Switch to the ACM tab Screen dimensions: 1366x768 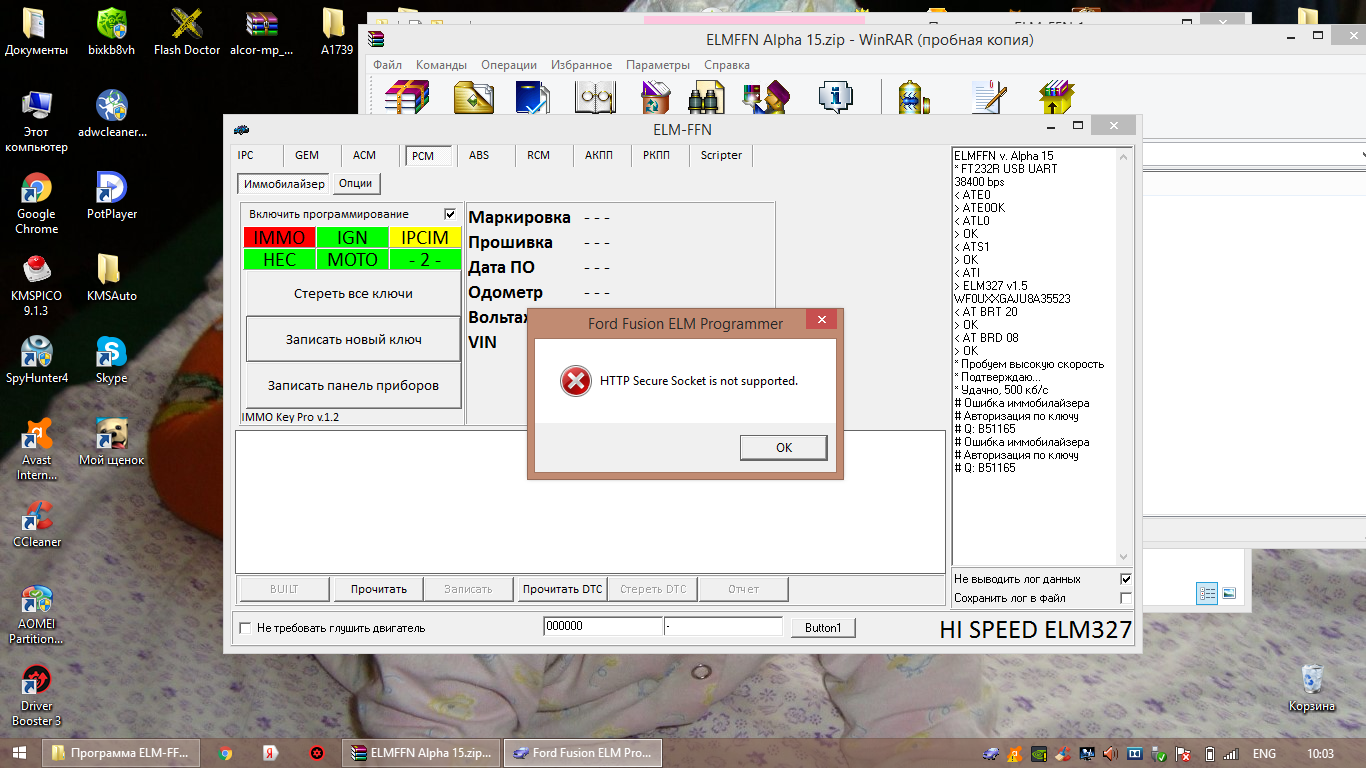coord(365,156)
